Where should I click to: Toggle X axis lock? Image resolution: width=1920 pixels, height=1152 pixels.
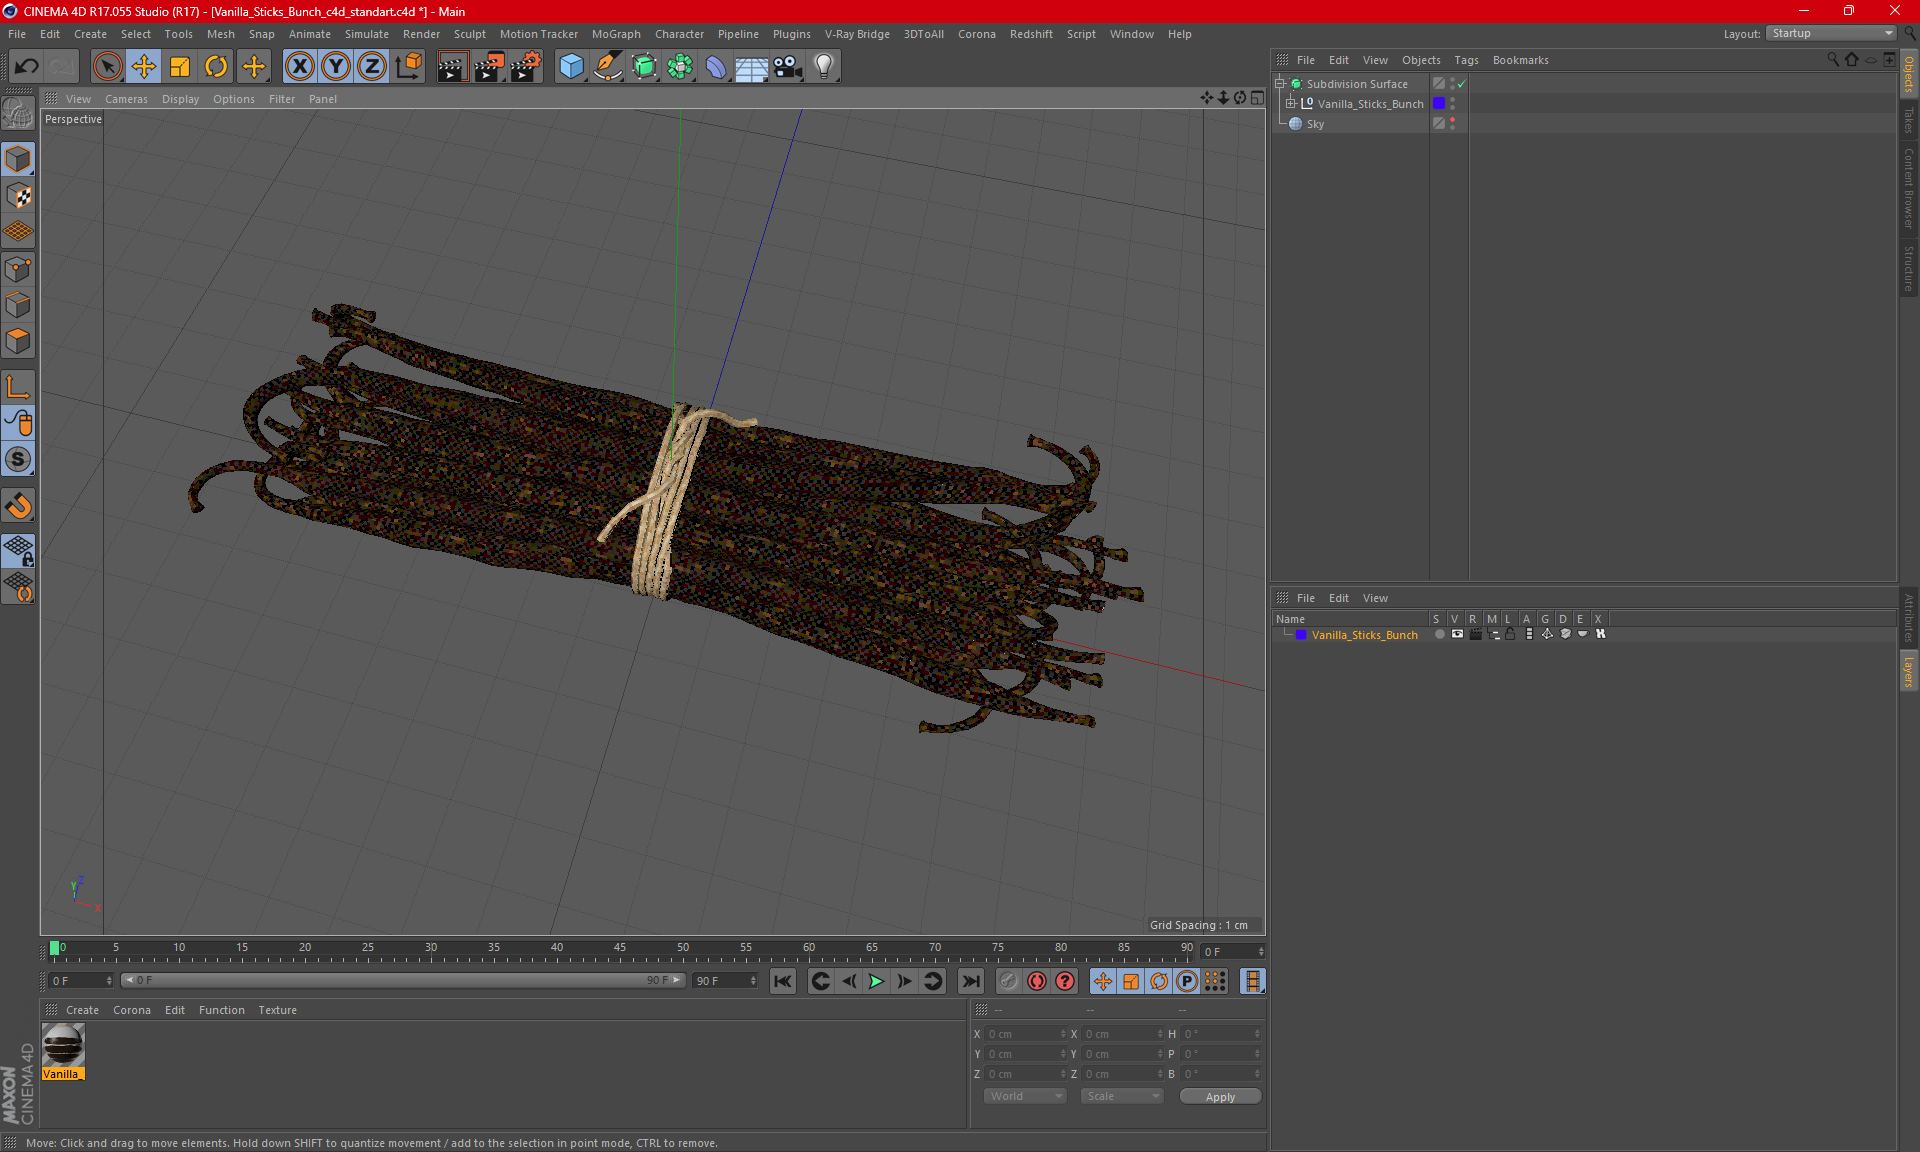click(299, 67)
